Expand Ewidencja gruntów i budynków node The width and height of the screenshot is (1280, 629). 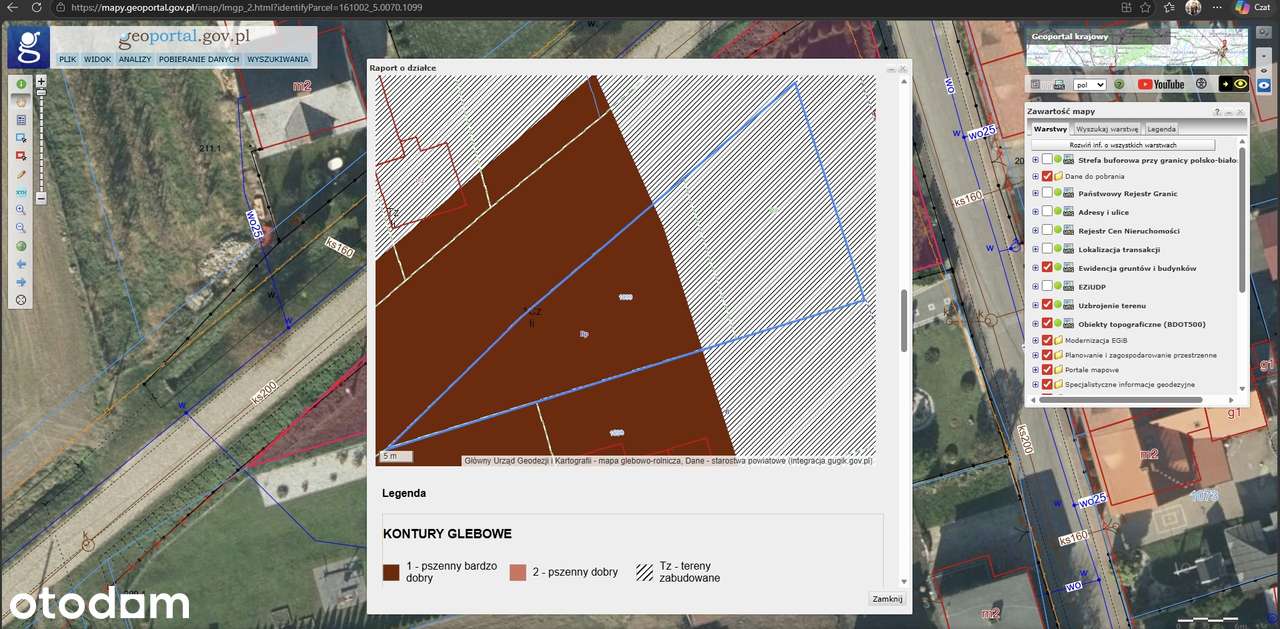click(x=1035, y=268)
